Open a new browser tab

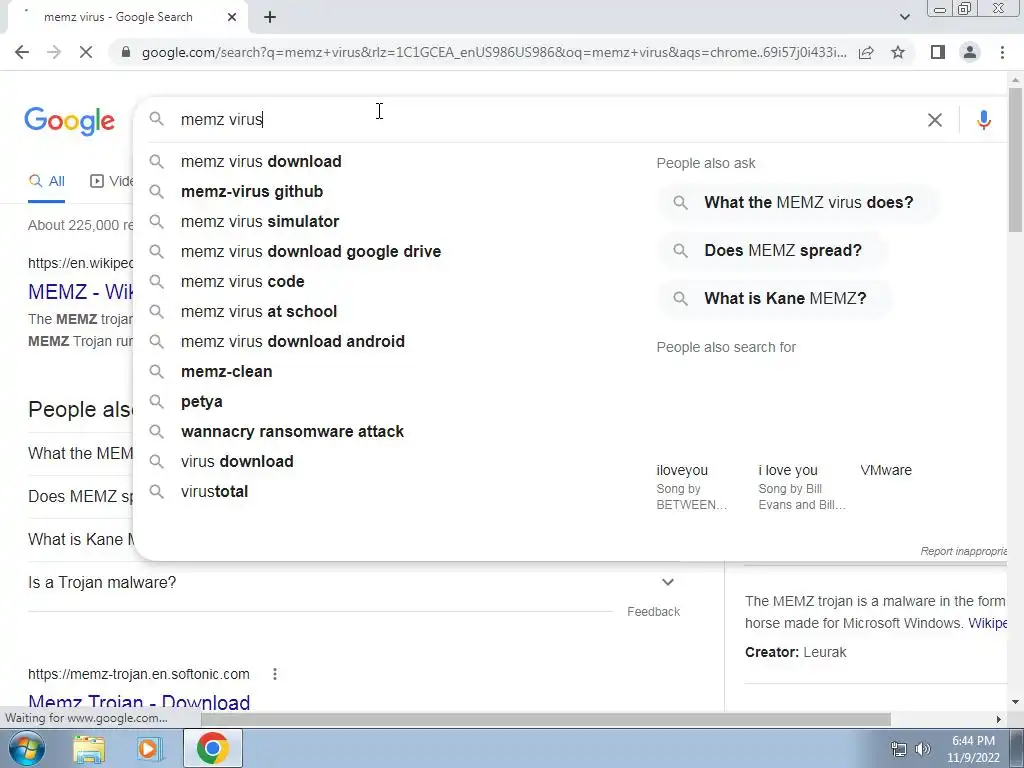coord(270,17)
